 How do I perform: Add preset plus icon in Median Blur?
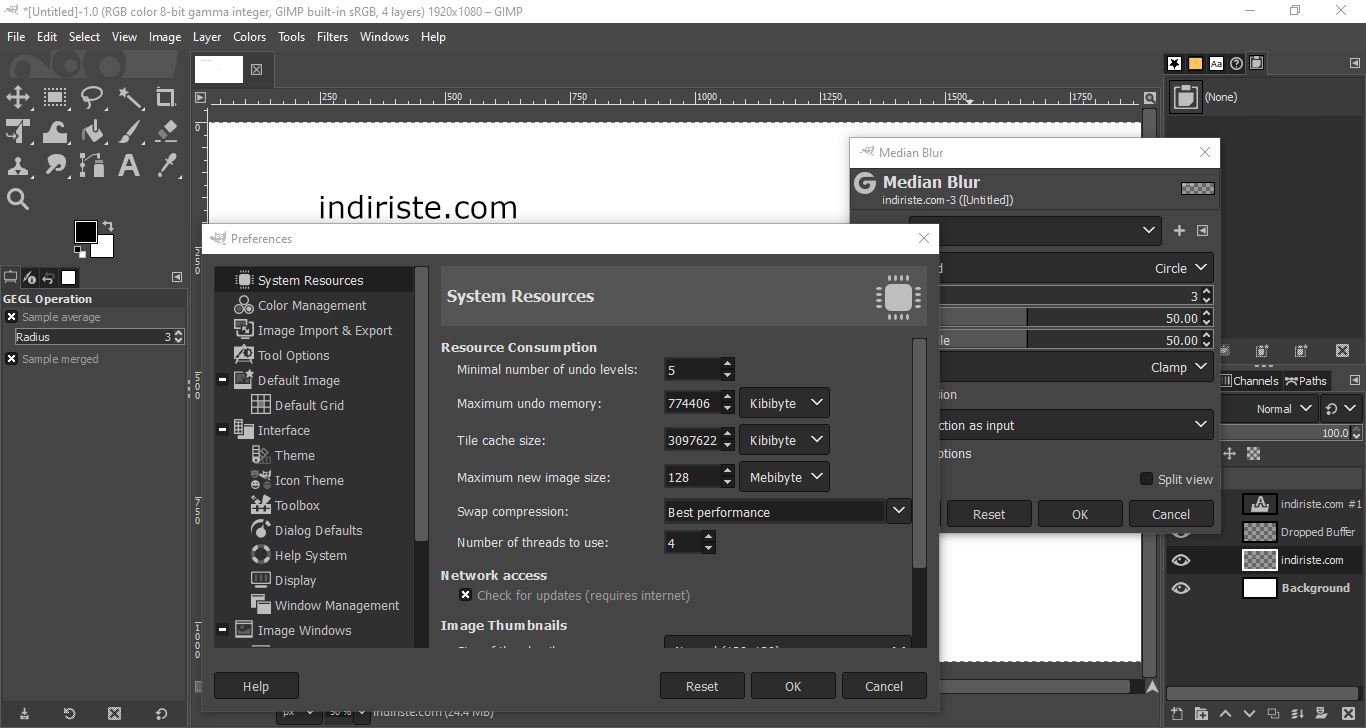pos(1179,230)
